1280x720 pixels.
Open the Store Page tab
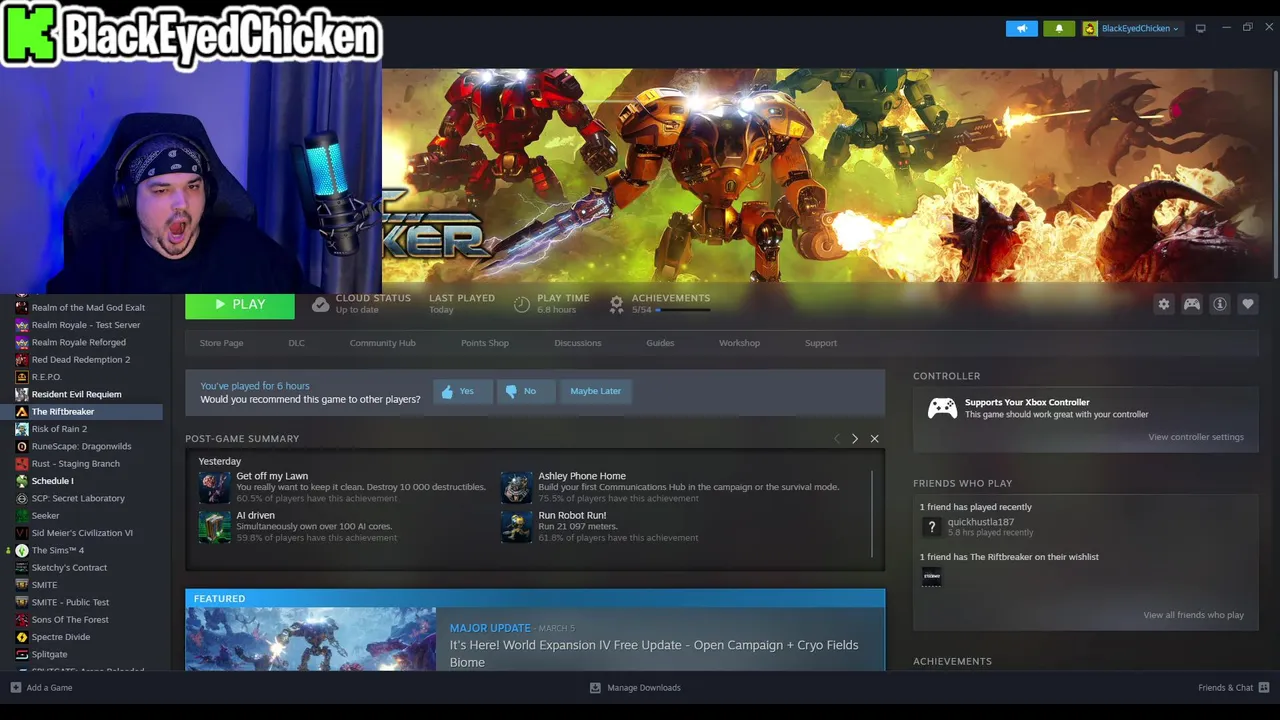pyautogui.click(x=221, y=343)
